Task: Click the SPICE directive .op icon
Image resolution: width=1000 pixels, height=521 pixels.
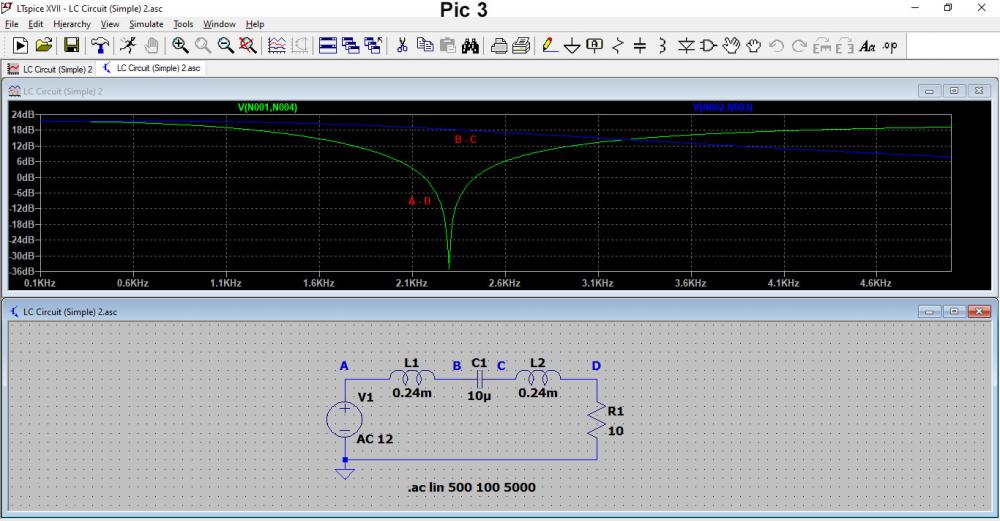Action: click(x=890, y=45)
